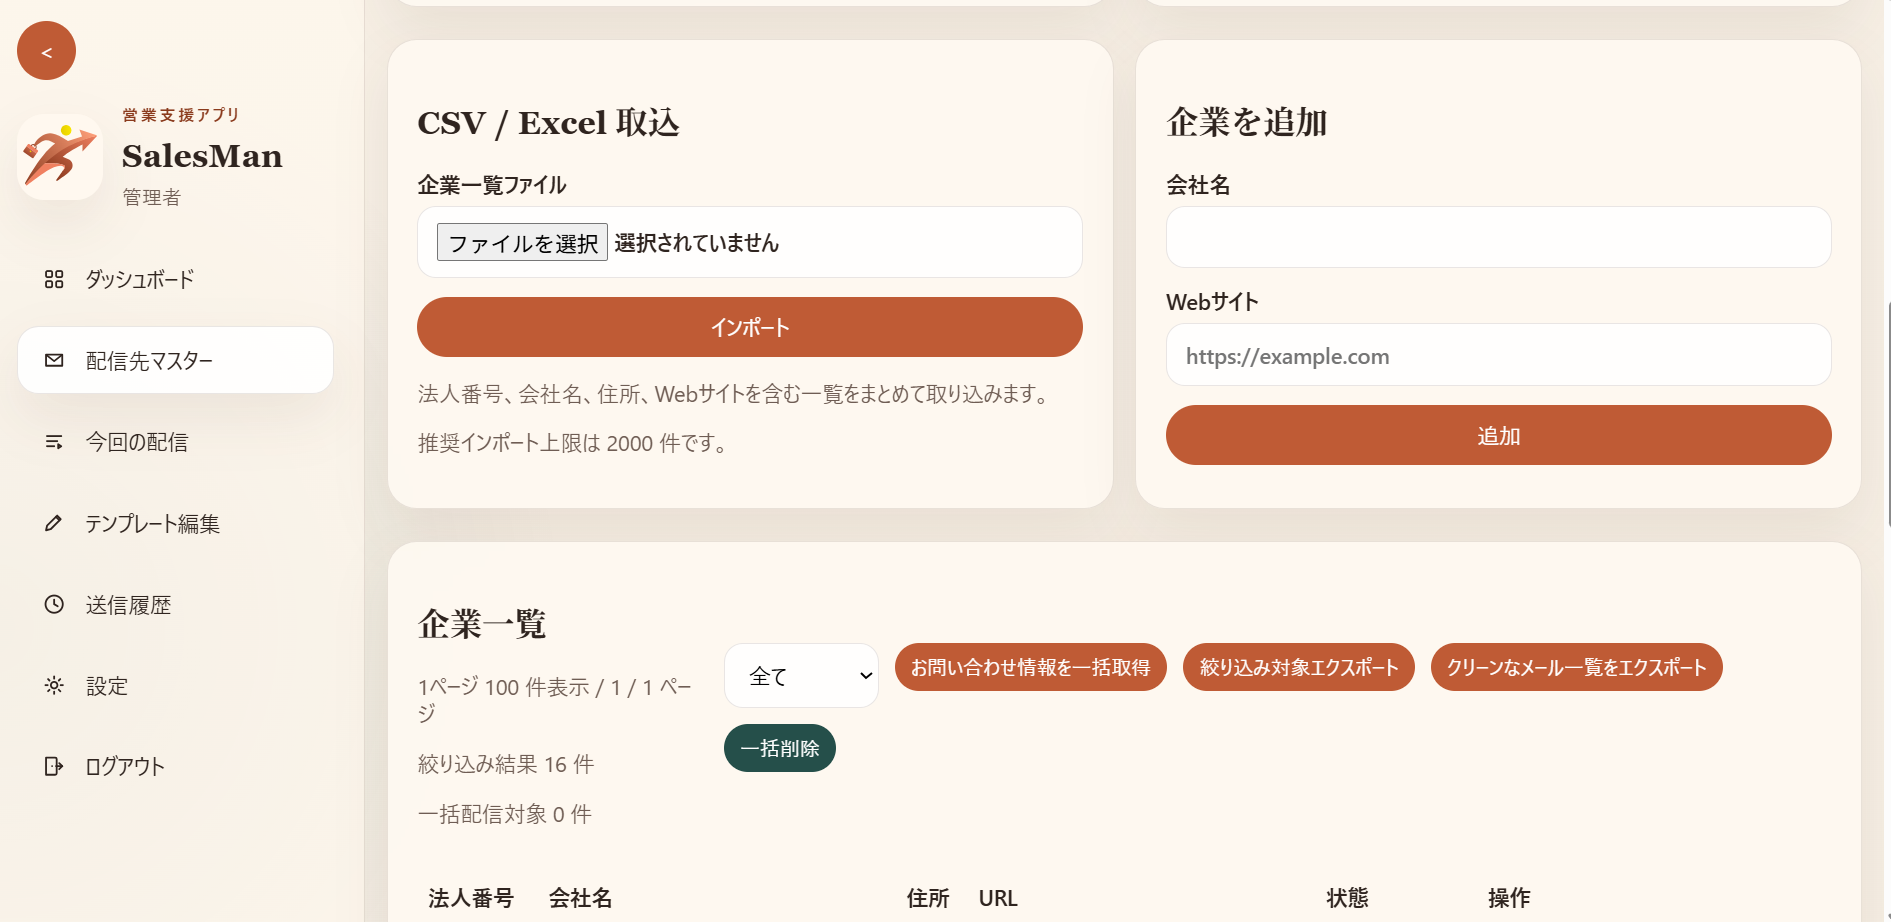Click the logout icon beside ログアウト
Screen dimensions: 1891x922
click(x=55, y=766)
